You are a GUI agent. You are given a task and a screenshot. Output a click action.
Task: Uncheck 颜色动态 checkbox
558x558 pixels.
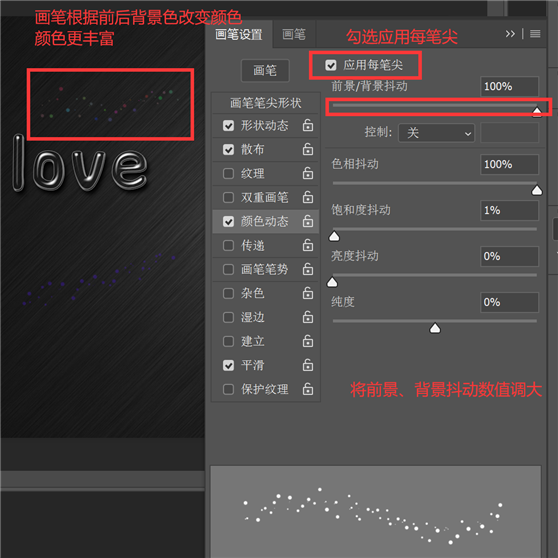228,221
